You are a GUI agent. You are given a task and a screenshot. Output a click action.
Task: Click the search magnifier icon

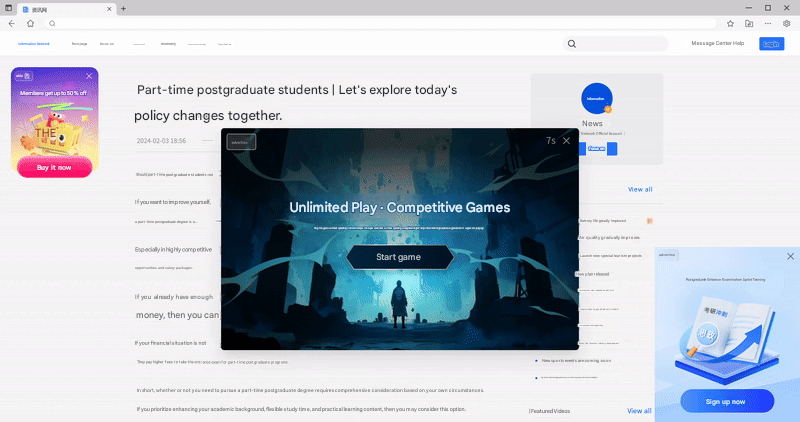point(572,44)
